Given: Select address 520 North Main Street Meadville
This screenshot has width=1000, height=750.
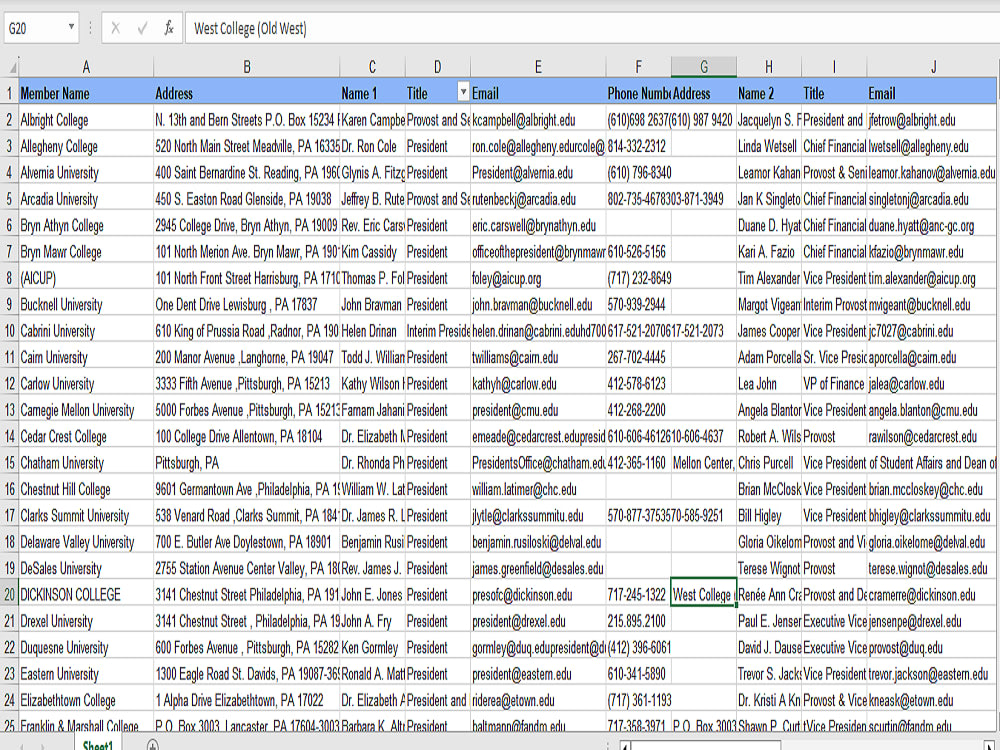Looking at the screenshot, I should 246,146.
